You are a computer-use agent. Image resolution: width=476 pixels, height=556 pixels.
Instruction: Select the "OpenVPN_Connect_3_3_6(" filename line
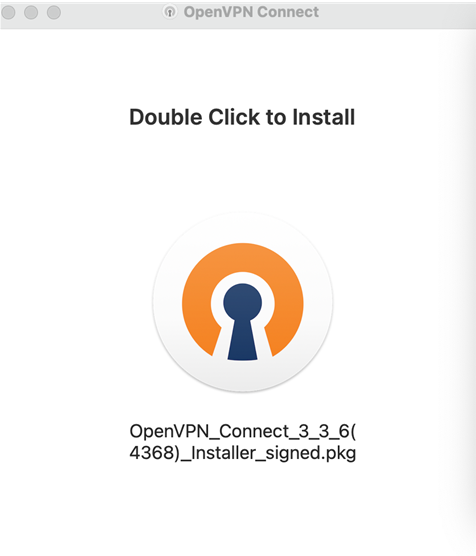(x=243, y=431)
